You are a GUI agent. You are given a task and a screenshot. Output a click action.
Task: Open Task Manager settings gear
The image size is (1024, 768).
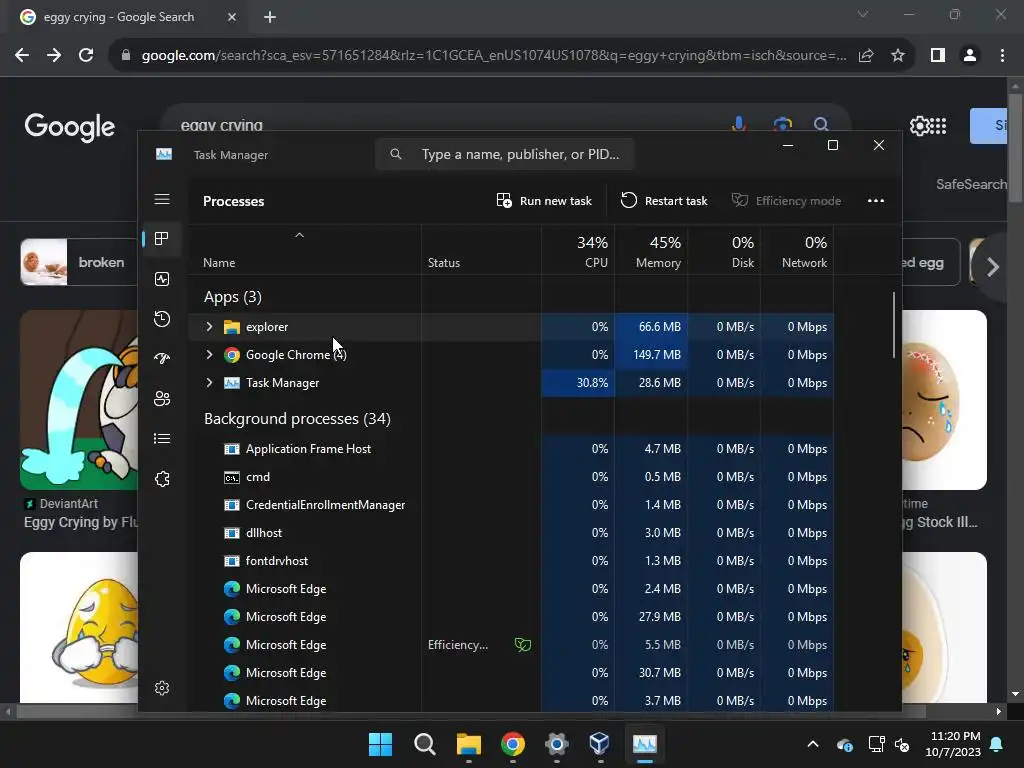(162, 688)
